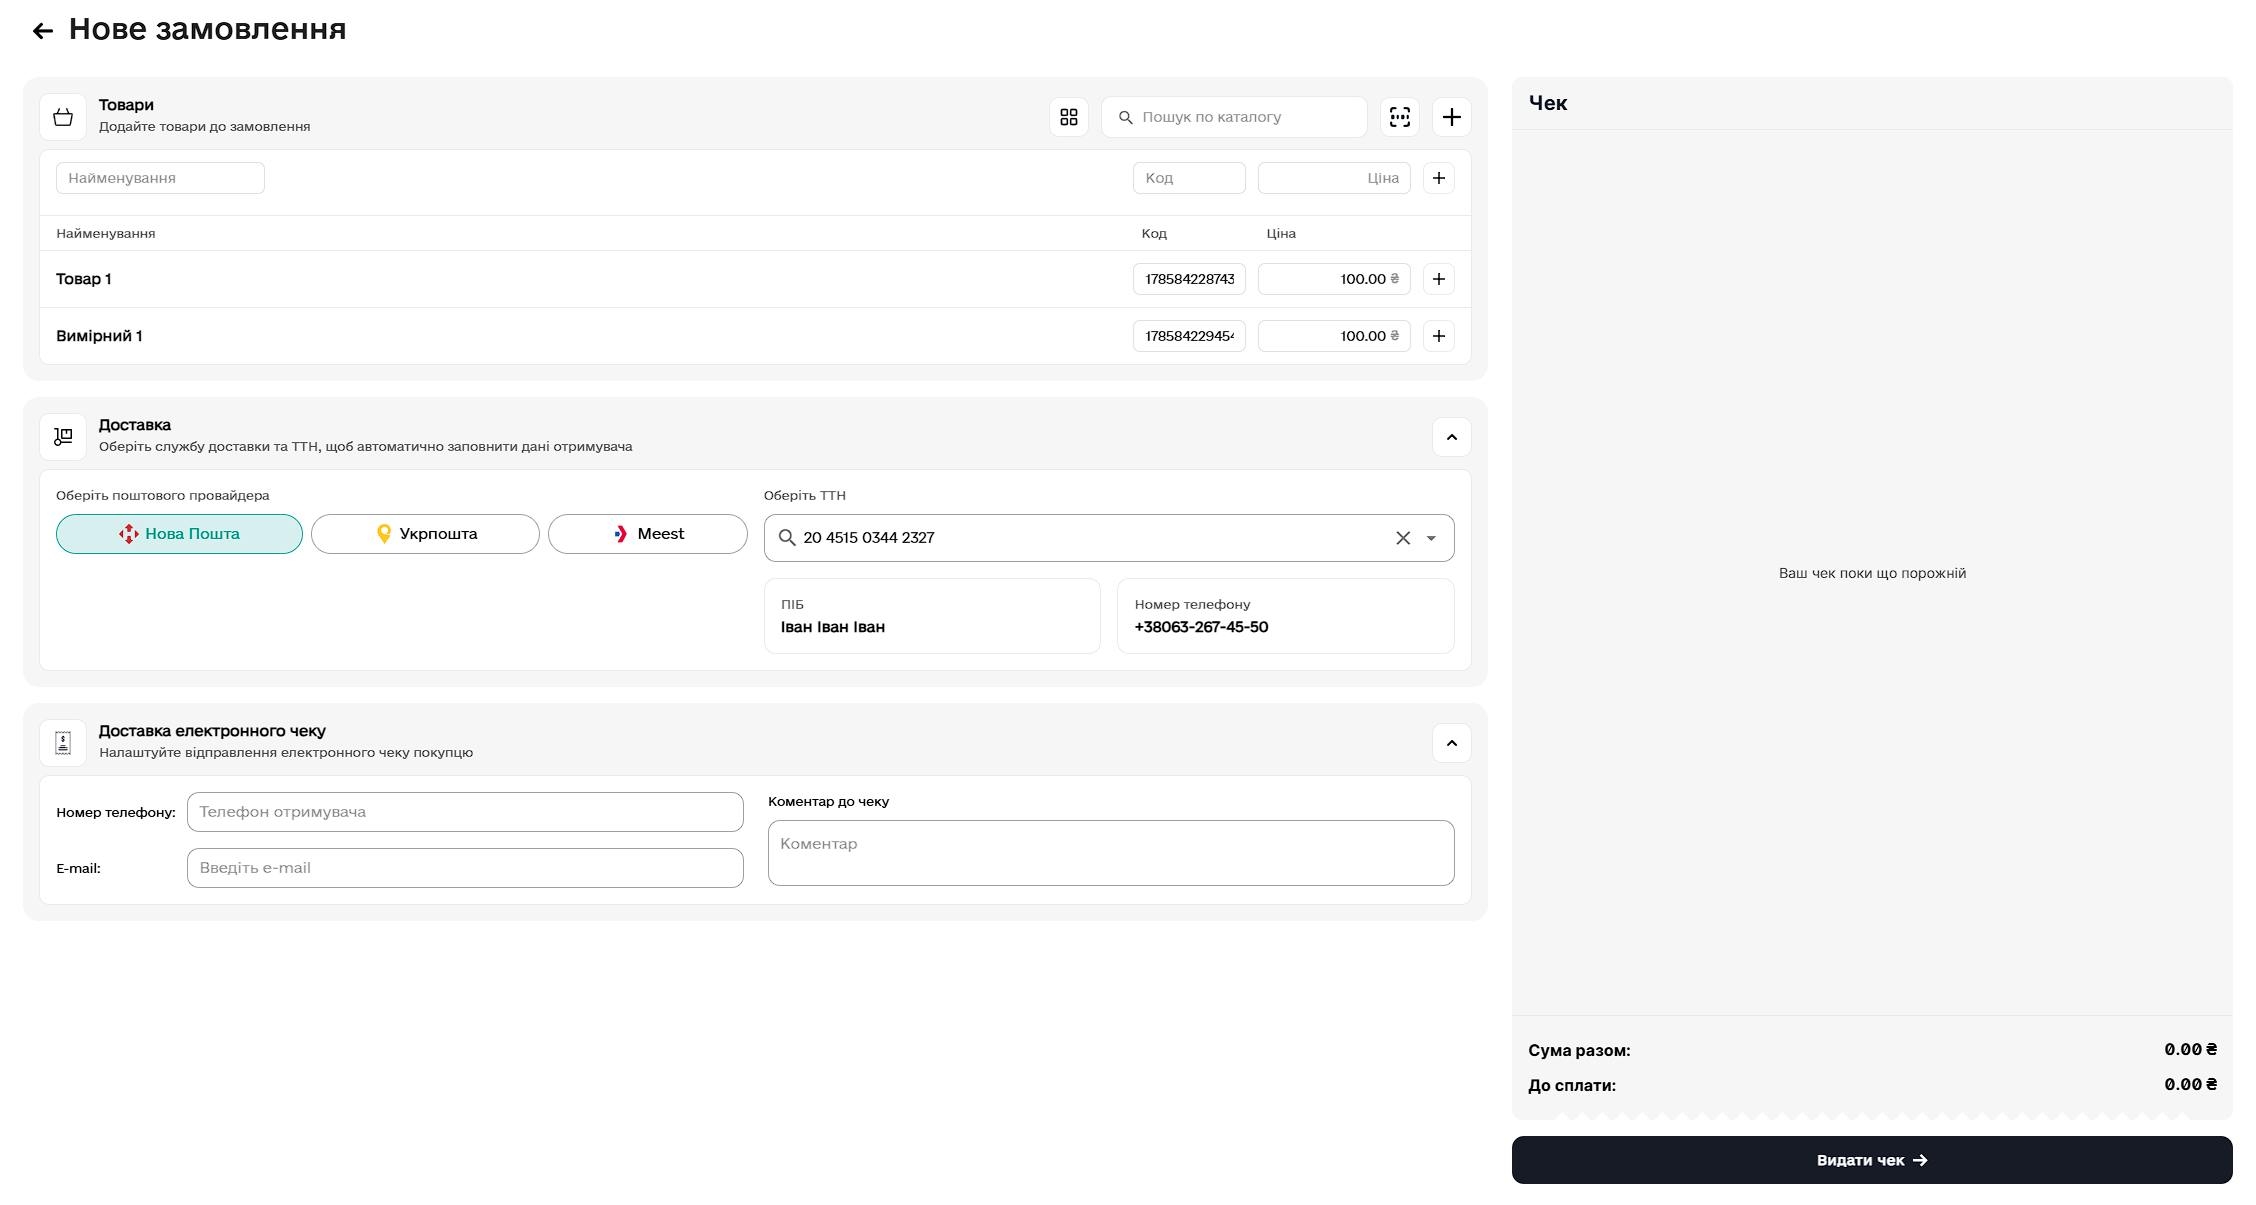Screen dimensions: 2256x1205
Task: Click the Код input field for new item
Action: click(1189, 178)
